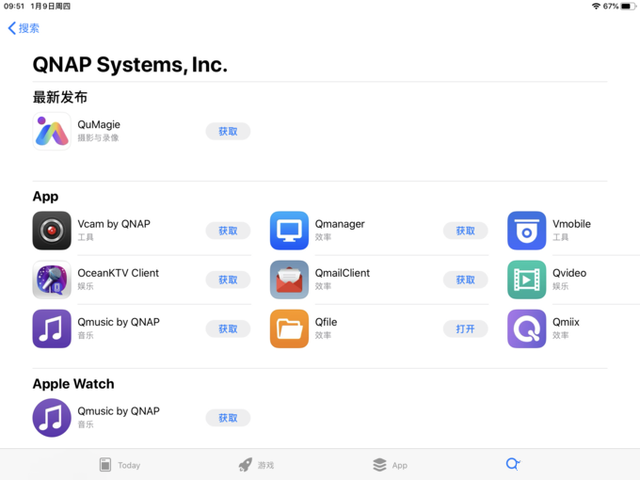This screenshot has height=480, width=640.
Task: Tap Apple Watch Qmusic icon
Action: pos(51,418)
